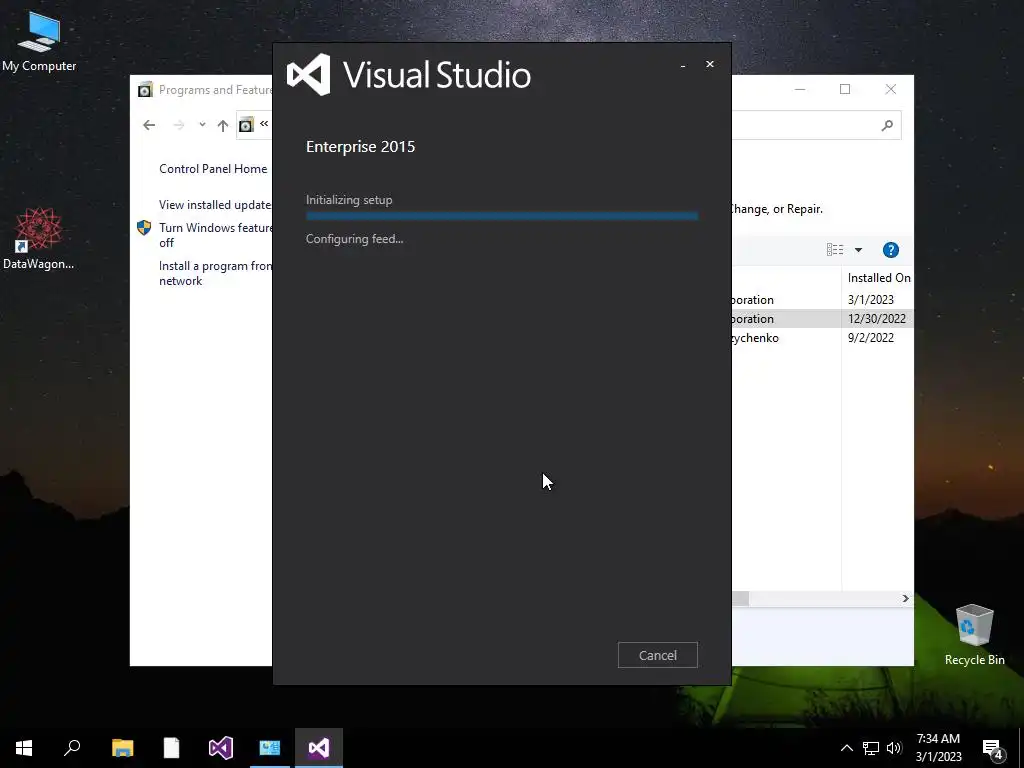The image size is (1024, 768).
Task: Select the Recycle Bin desktop icon
Action: 974,635
